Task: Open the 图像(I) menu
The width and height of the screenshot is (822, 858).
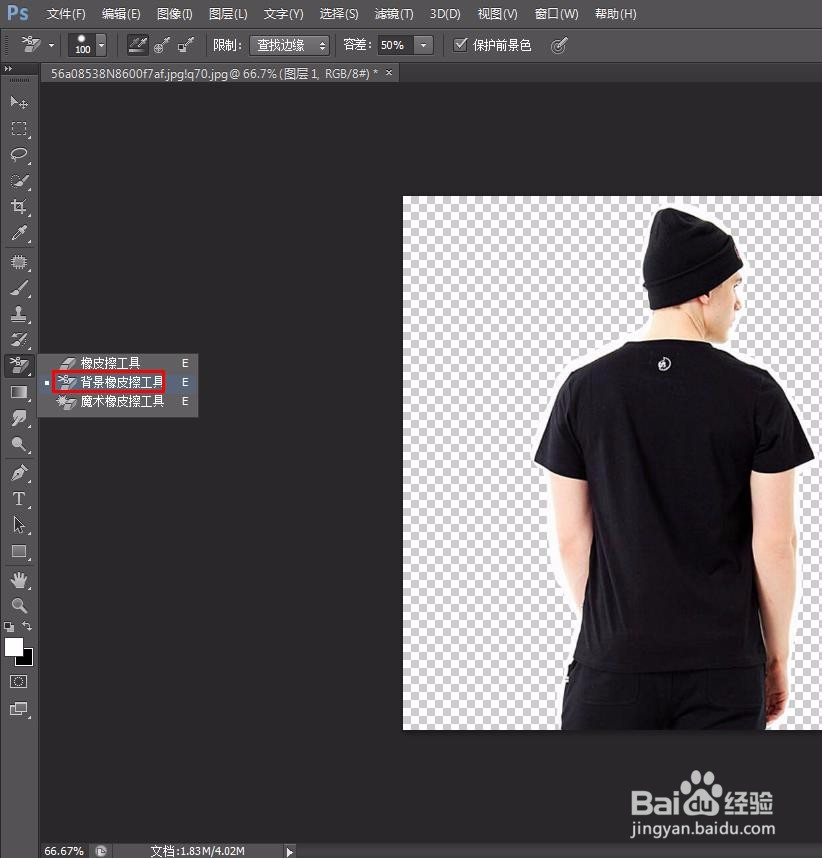Action: [175, 14]
